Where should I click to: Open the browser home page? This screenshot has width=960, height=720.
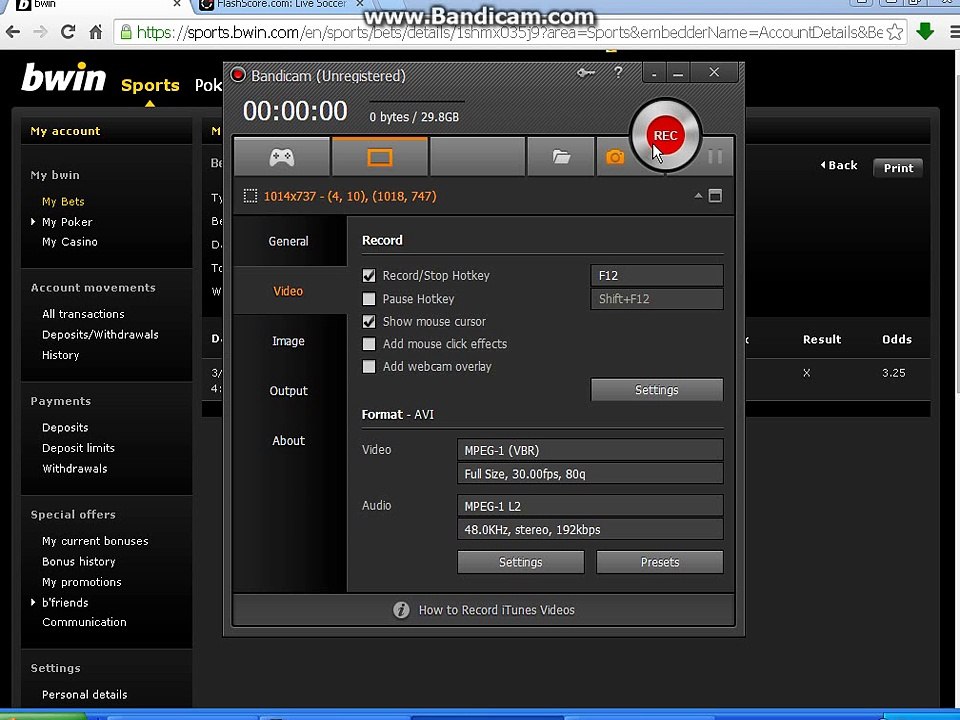[x=96, y=32]
